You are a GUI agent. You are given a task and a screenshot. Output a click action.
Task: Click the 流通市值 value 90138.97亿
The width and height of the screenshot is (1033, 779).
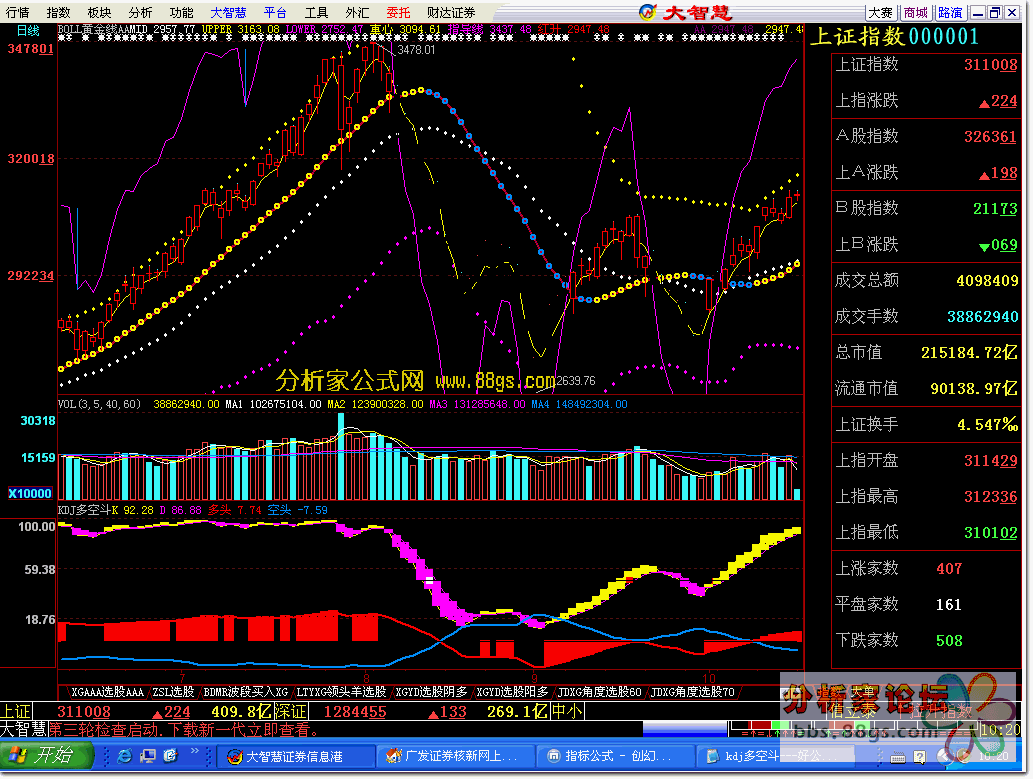[x=974, y=389]
